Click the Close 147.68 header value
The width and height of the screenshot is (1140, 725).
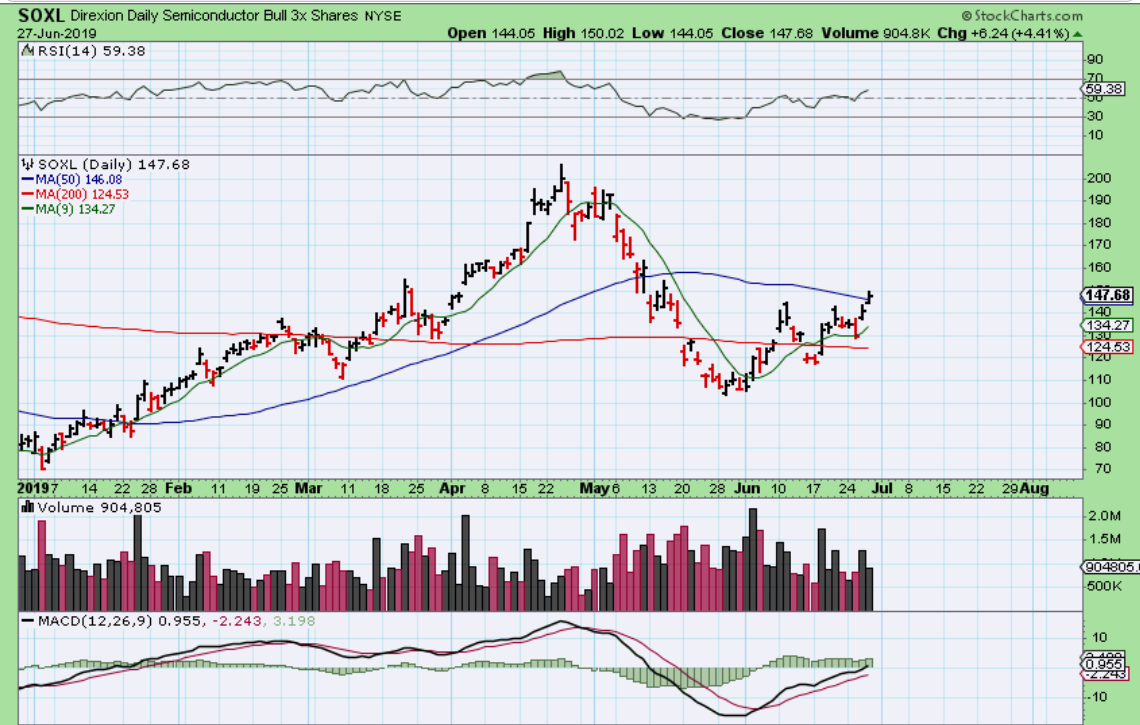pos(767,33)
